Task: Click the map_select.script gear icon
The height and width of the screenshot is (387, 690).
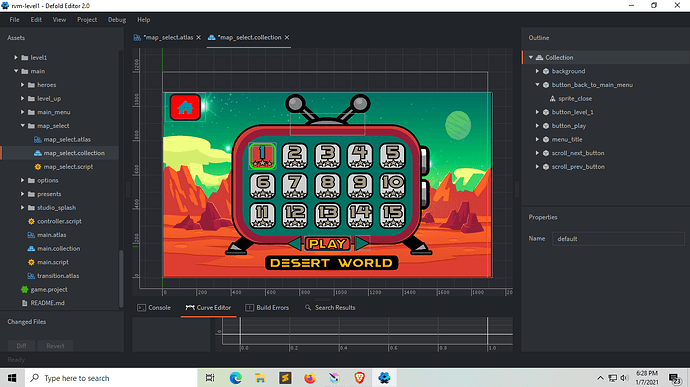Action: point(38,167)
